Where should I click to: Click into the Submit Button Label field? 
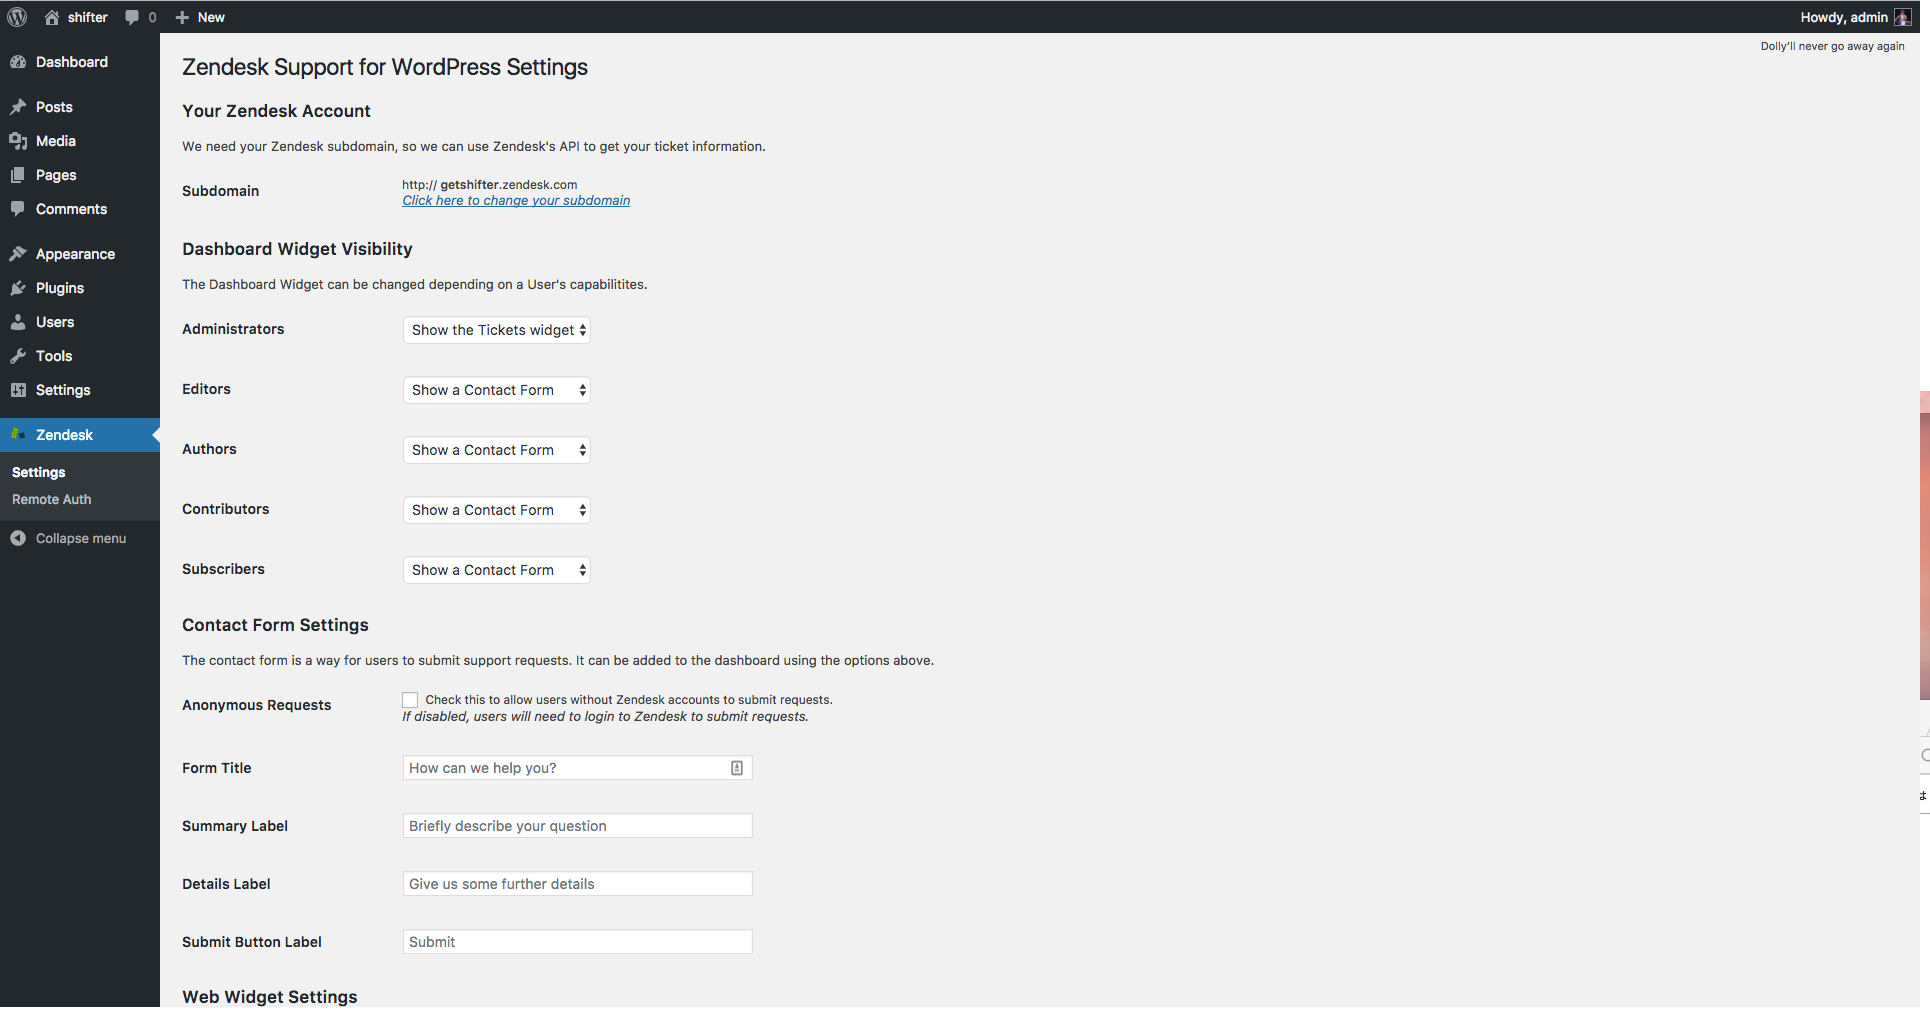pyautogui.click(x=577, y=942)
